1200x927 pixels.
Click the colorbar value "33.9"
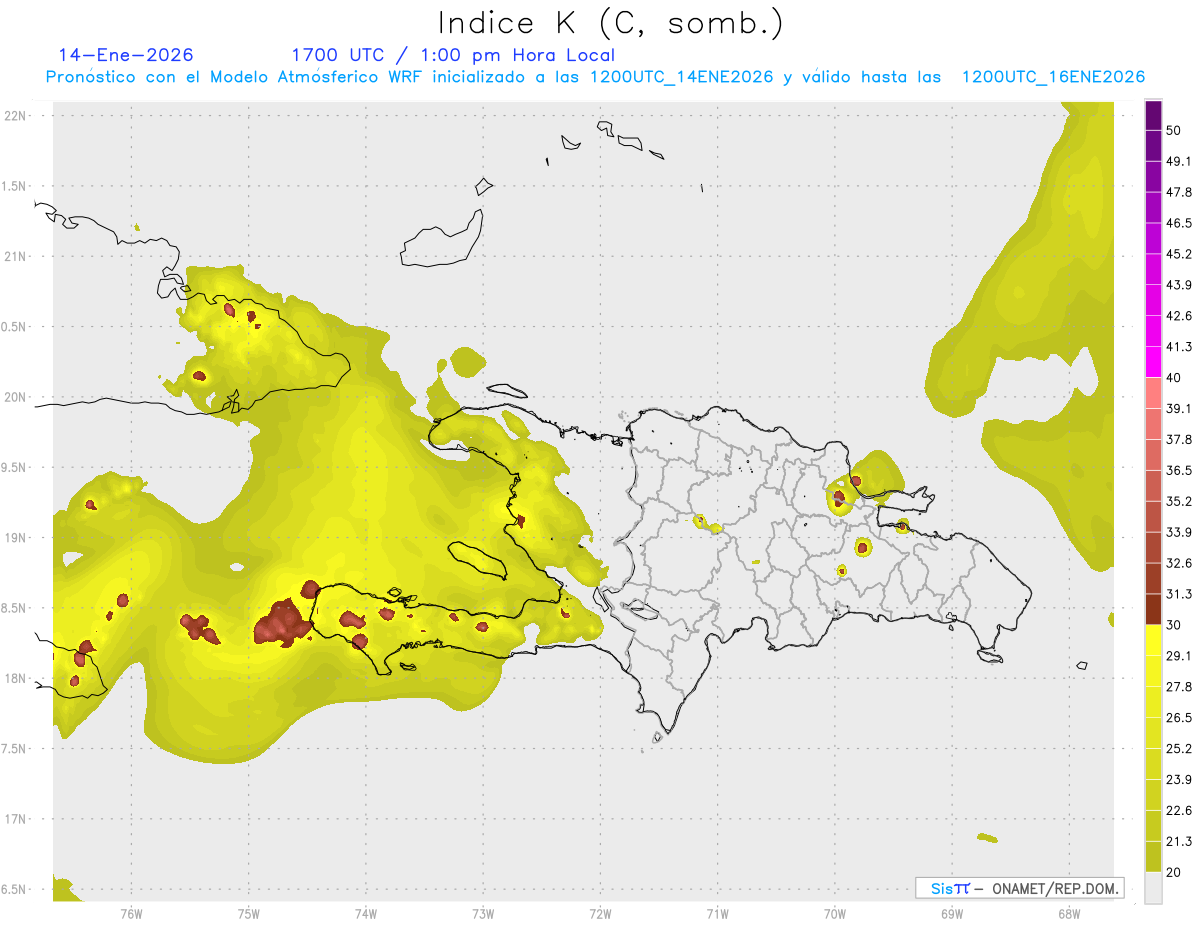pos(1179,532)
